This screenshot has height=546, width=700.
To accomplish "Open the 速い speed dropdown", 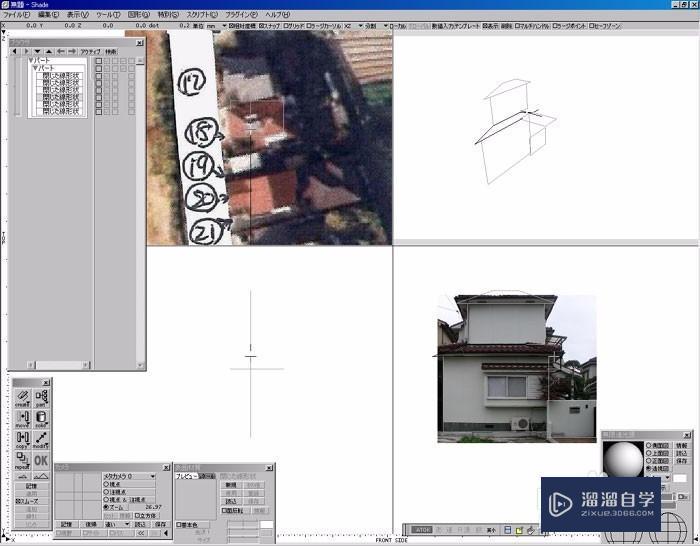I will 117,524.
